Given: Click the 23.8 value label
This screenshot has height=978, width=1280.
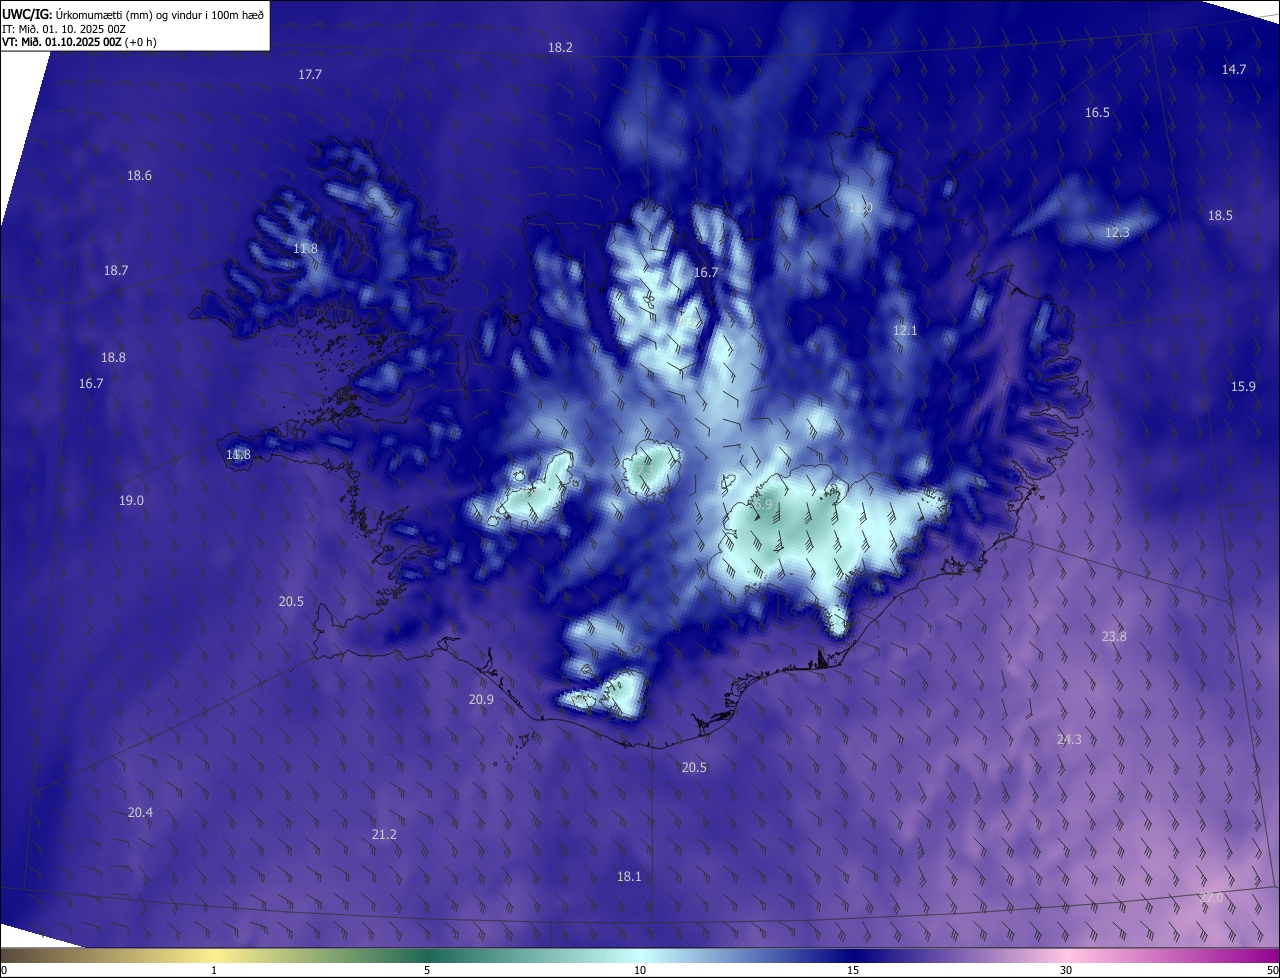Looking at the screenshot, I should pyautogui.click(x=1114, y=637).
